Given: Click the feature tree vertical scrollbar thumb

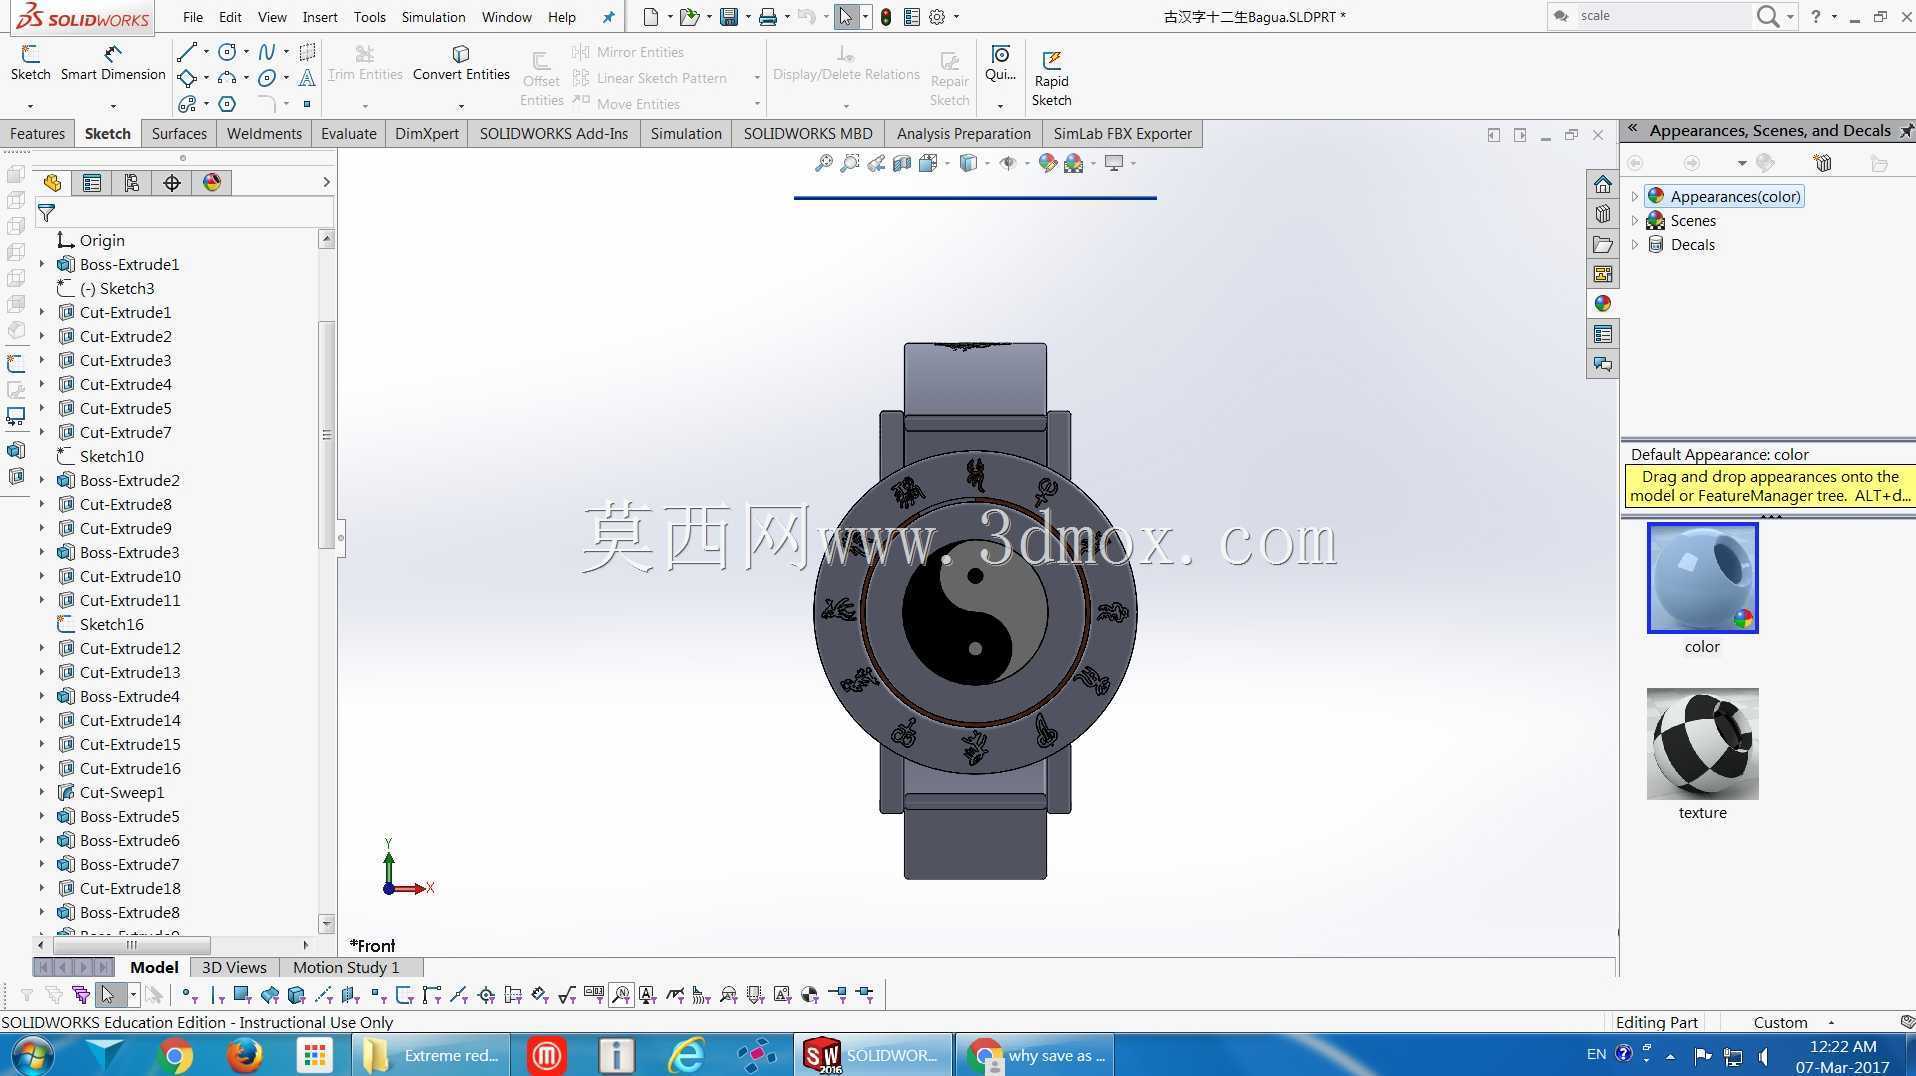Looking at the screenshot, I should [326, 434].
